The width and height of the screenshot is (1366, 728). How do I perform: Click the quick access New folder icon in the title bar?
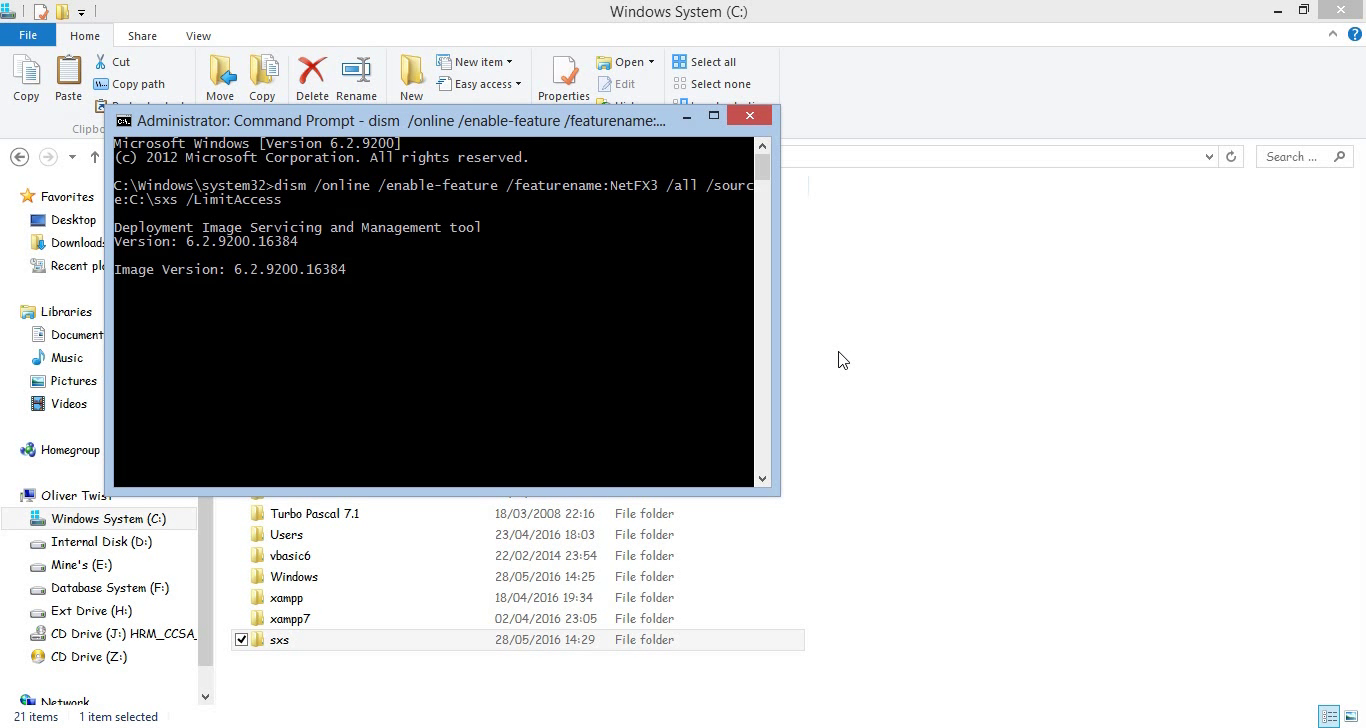pos(63,12)
